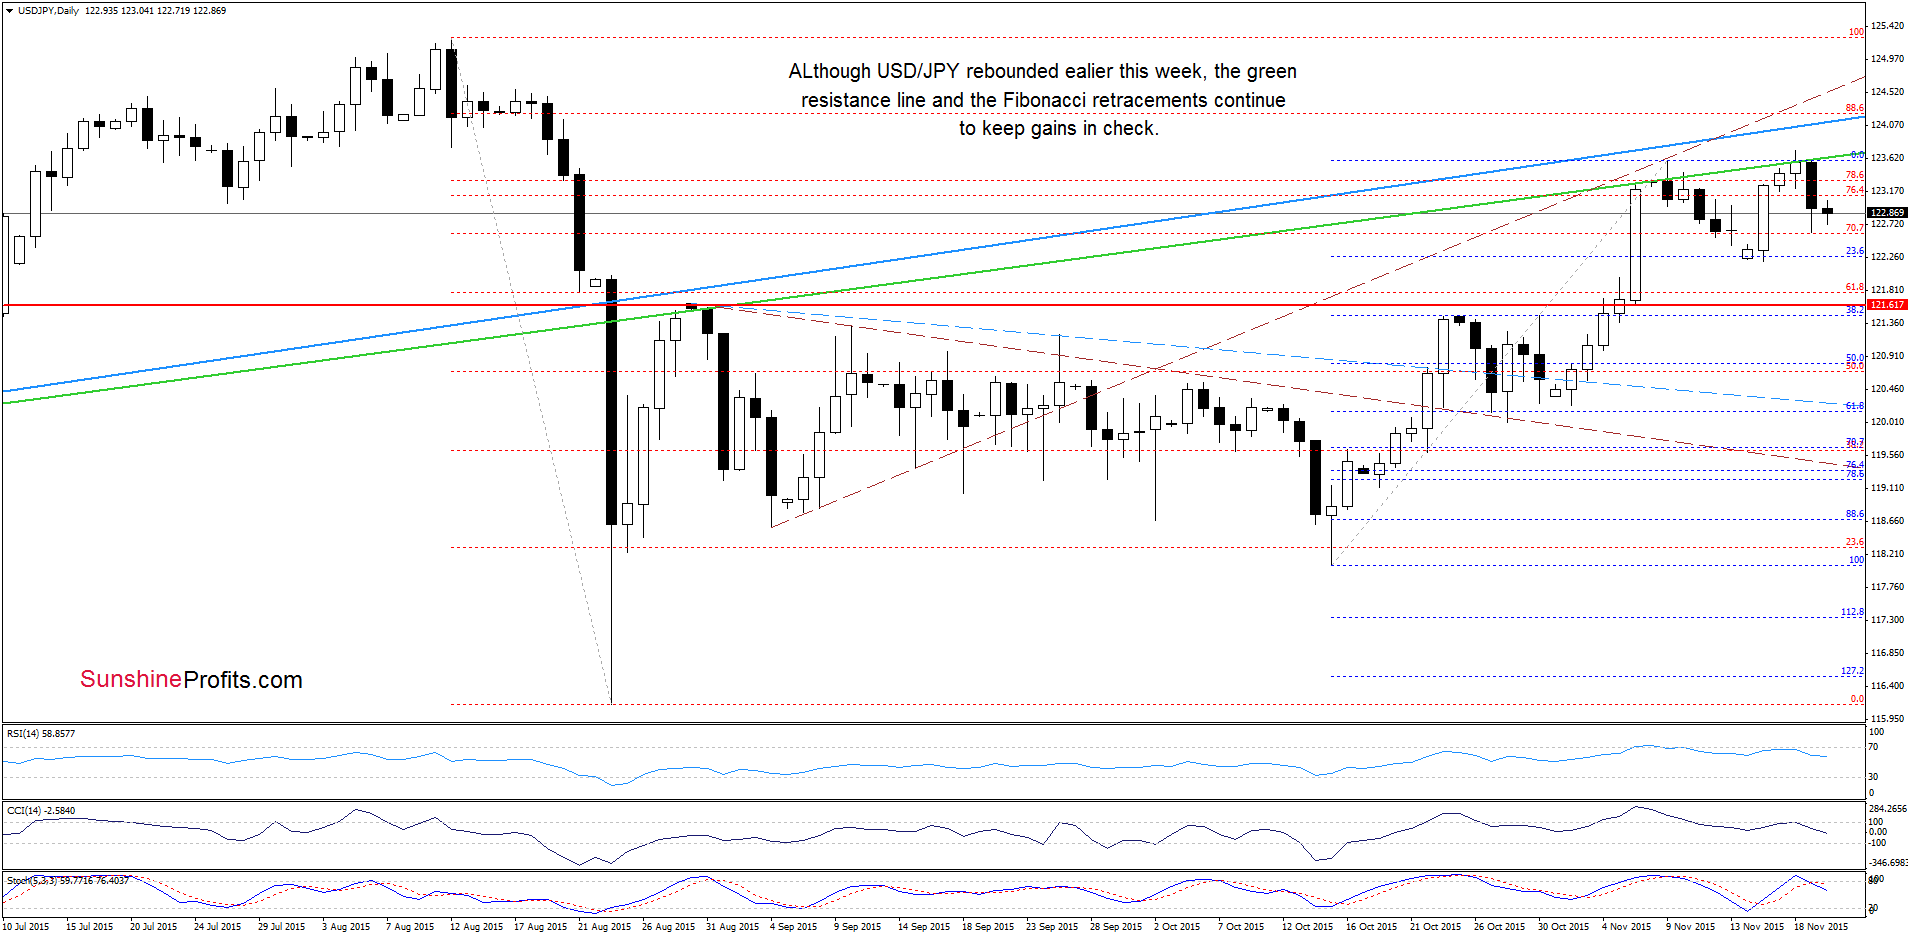Click the 116.400 price axis label

pos(1887,686)
